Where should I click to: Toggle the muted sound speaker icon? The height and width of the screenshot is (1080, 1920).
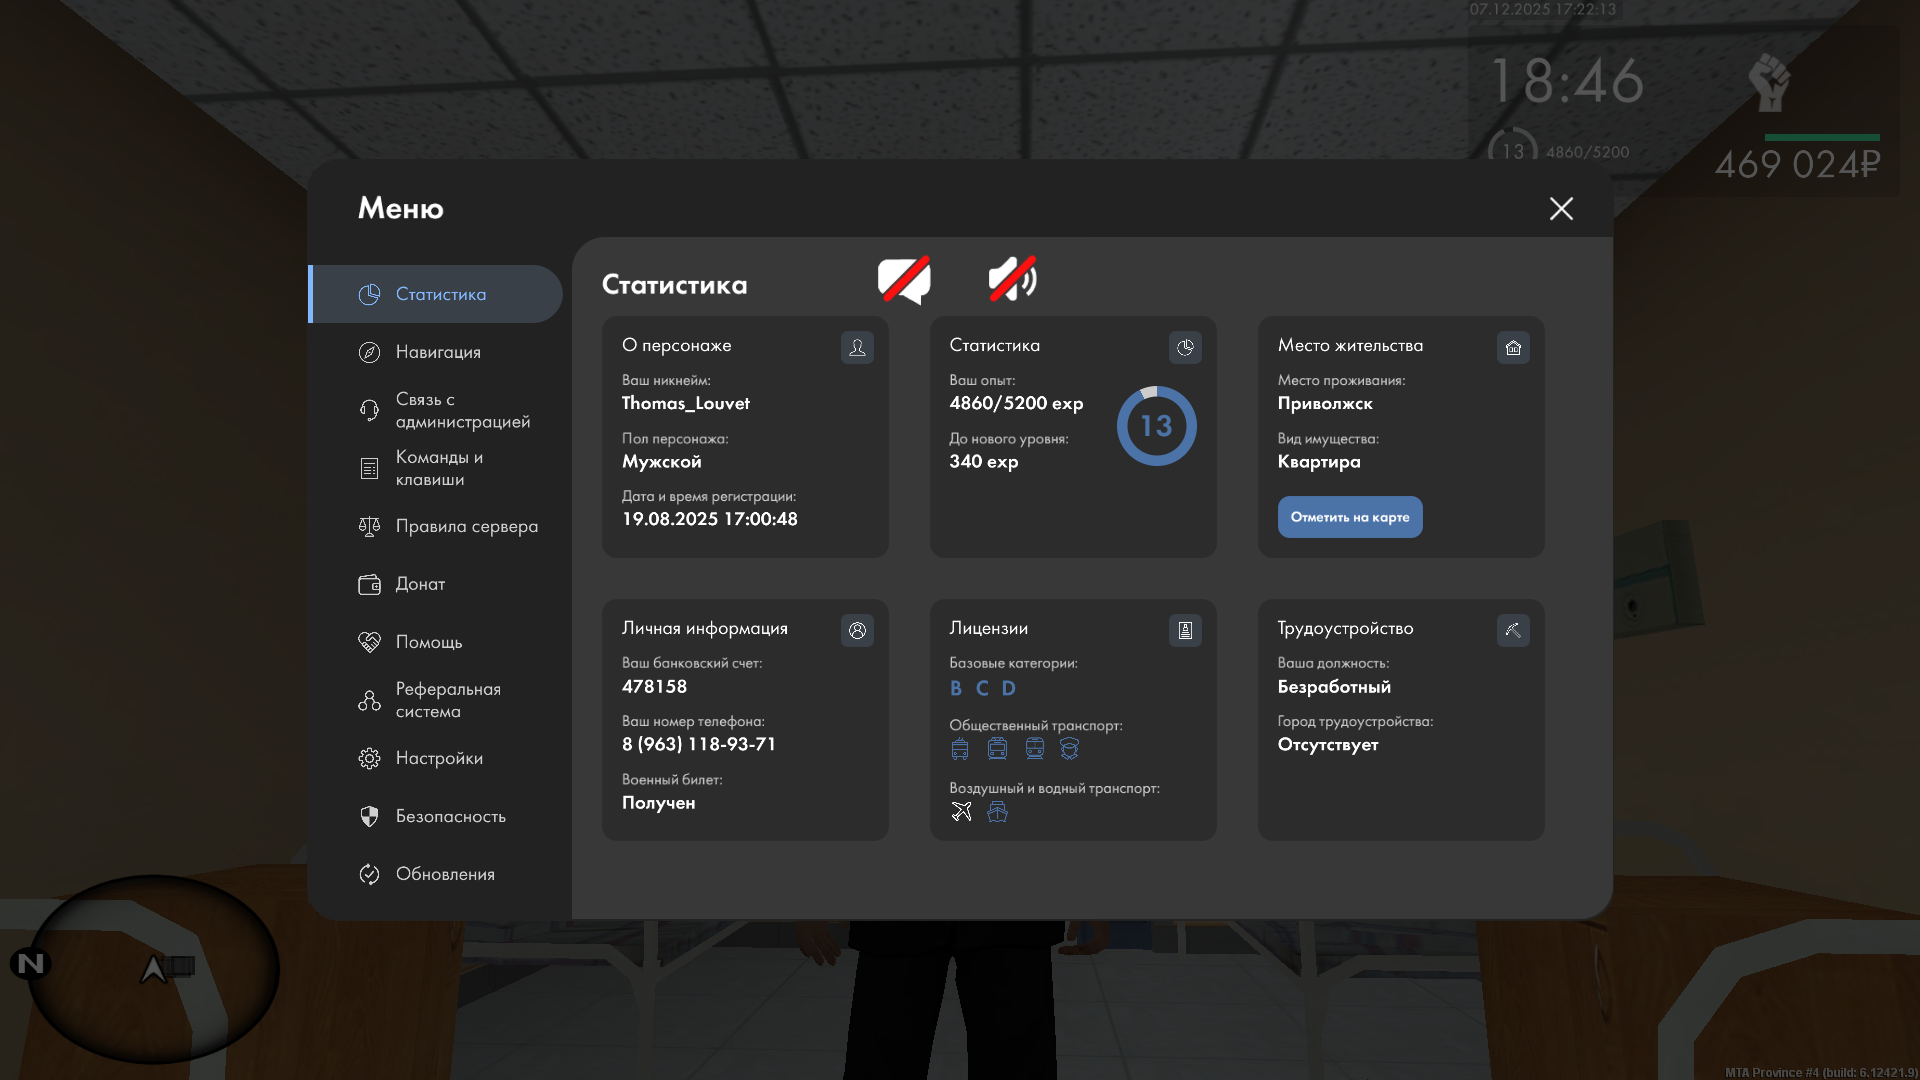[x=1012, y=279]
